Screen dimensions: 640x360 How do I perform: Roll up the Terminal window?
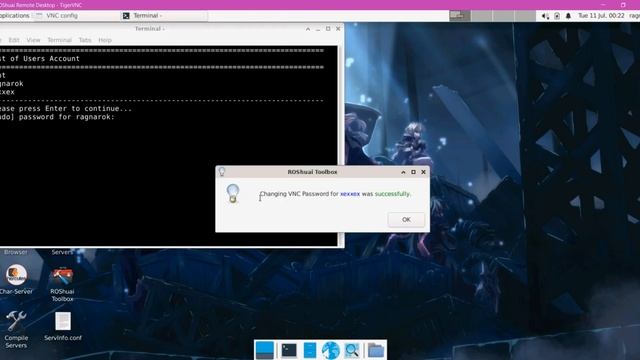(308, 29)
